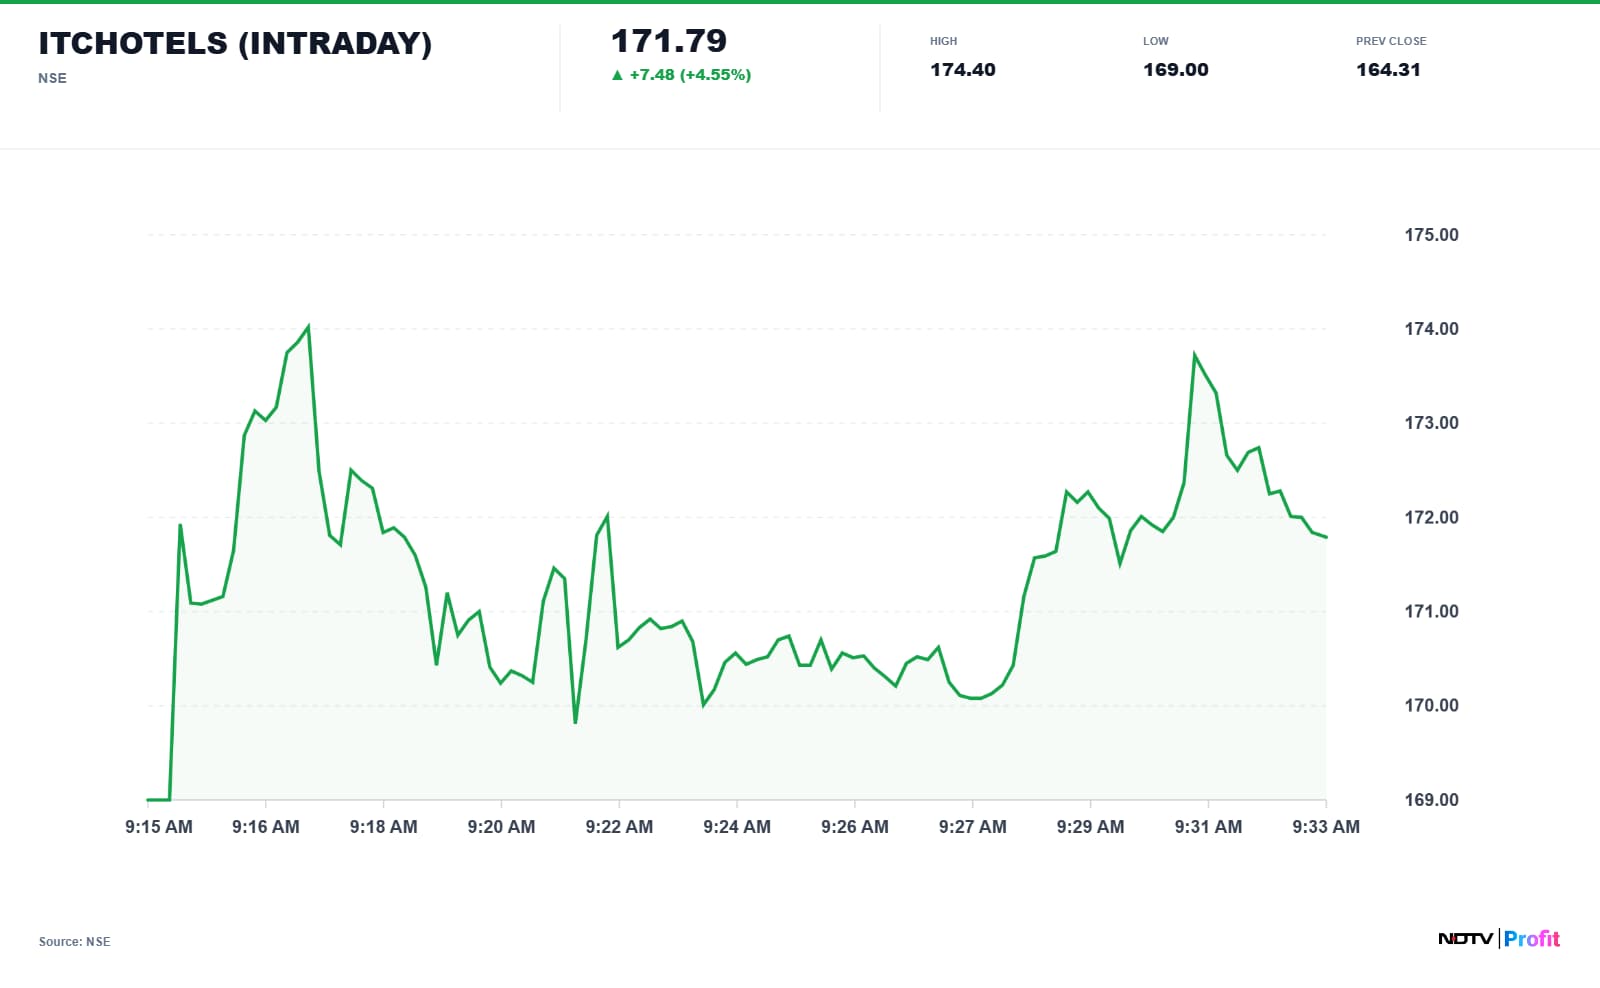The image size is (1600, 988).
Task: Click the 172.00 y-axis label
Action: click(1431, 517)
